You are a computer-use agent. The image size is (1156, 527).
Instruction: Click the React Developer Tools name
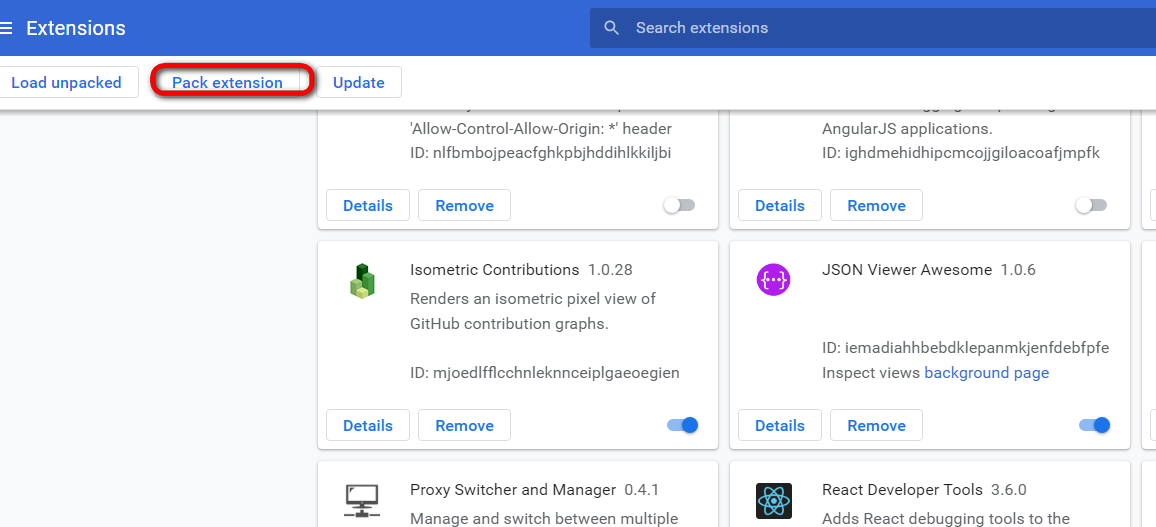click(x=902, y=490)
